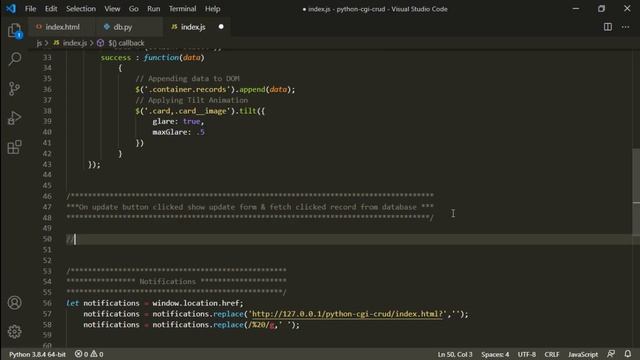Viewport: 640px width, 360px height.
Task: Click '// Appending data to DOM' comment
Action: (187, 78)
